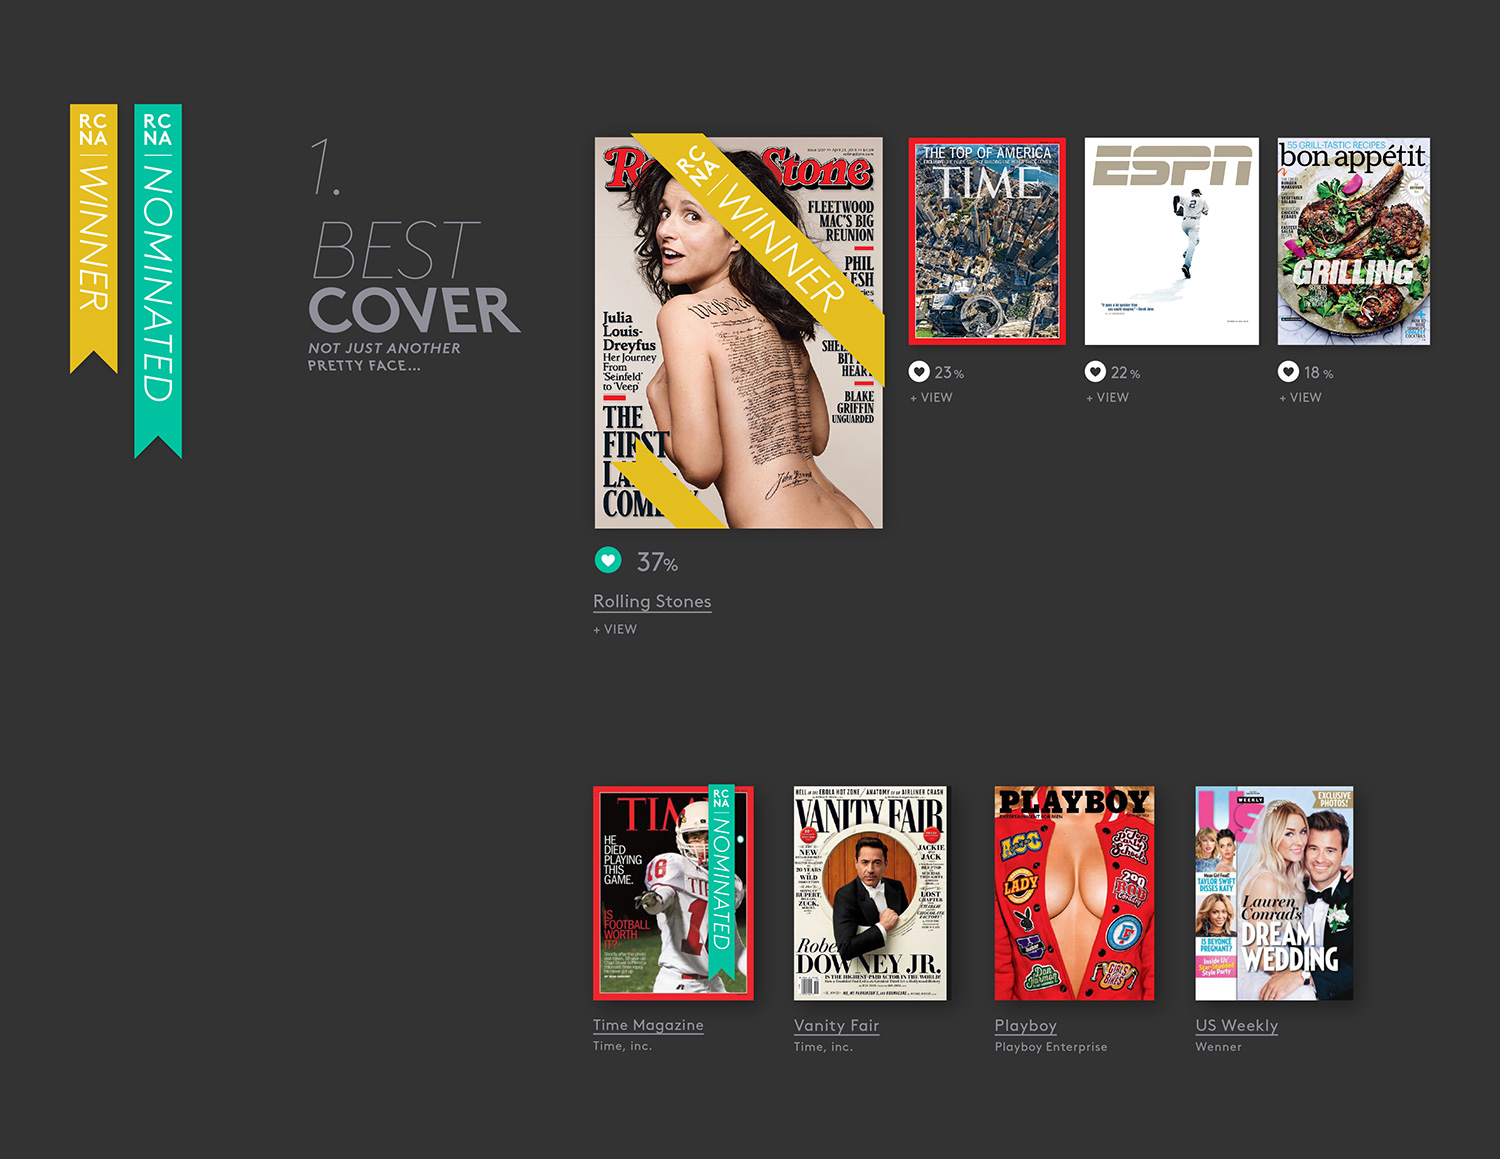
Task: Select the nominated Time football cover
Action: pos(673,893)
